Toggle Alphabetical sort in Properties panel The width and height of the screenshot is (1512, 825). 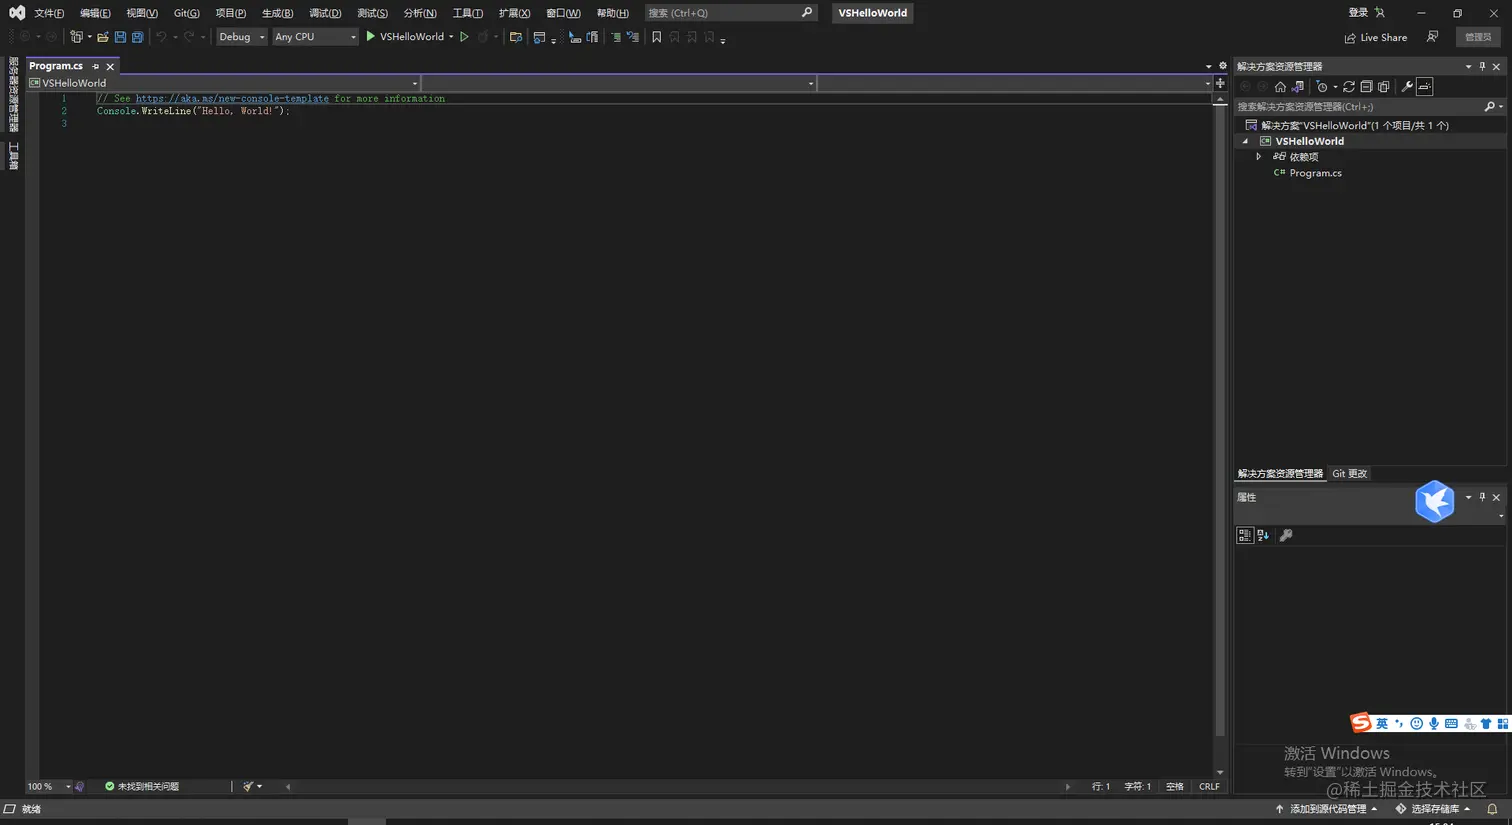[x=1263, y=535]
